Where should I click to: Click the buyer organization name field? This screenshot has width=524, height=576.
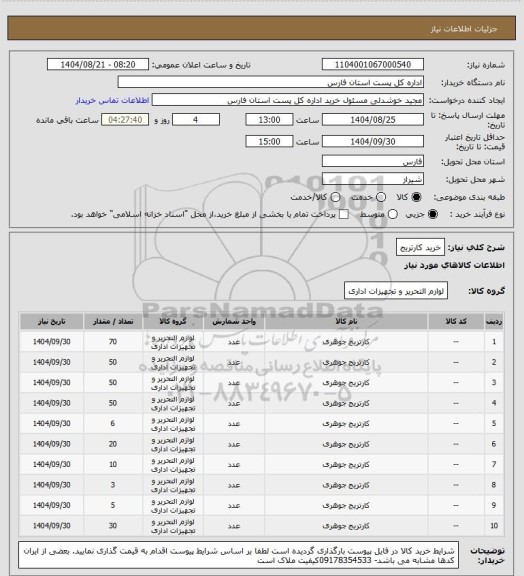tap(270, 82)
